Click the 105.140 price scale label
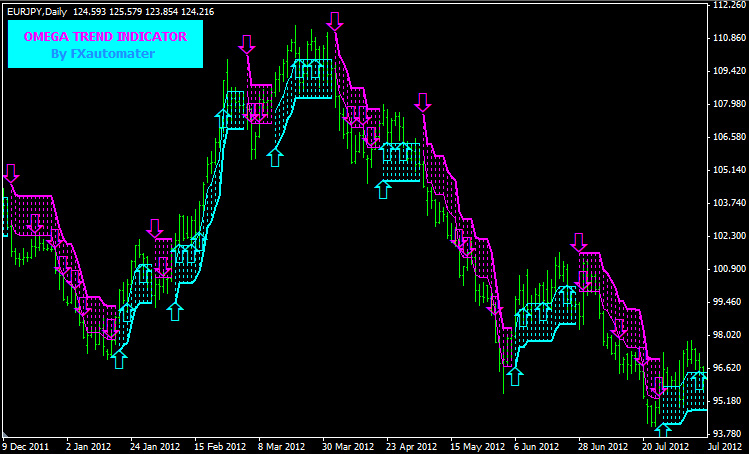Viewport: 749px width, 454px height. click(x=728, y=170)
